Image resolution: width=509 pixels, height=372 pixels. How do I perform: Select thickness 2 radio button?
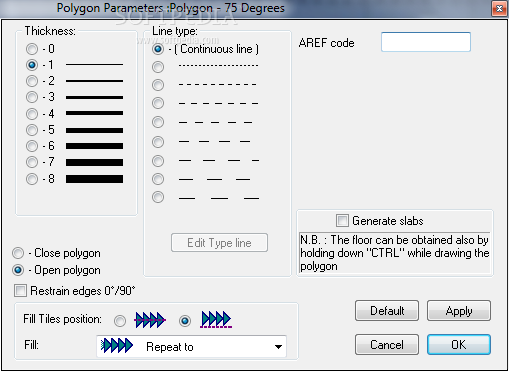[x=32, y=81]
